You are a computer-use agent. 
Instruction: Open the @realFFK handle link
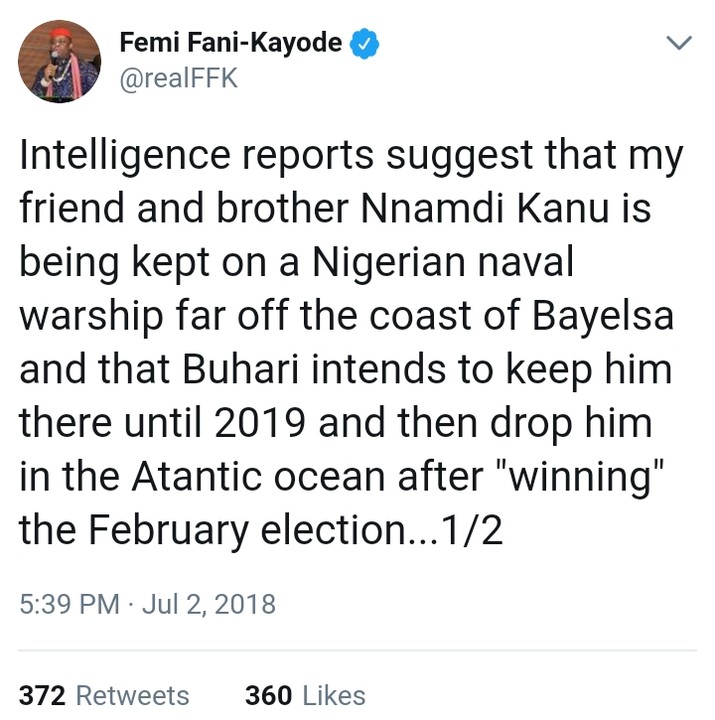(x=178, y=80)
